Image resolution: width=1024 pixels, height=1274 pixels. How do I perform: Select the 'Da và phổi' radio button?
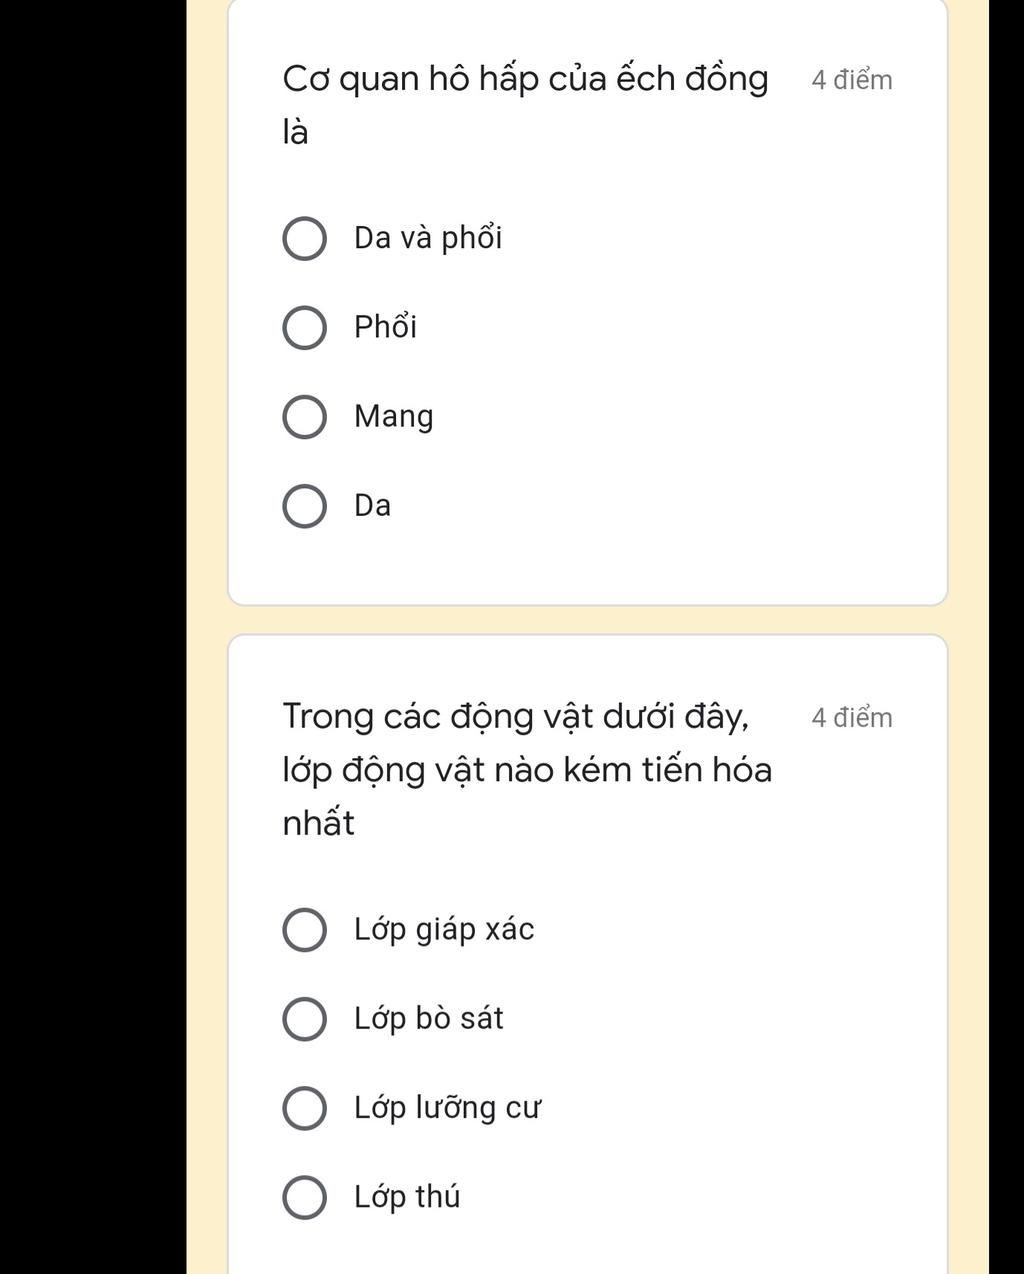click(304, 239)
